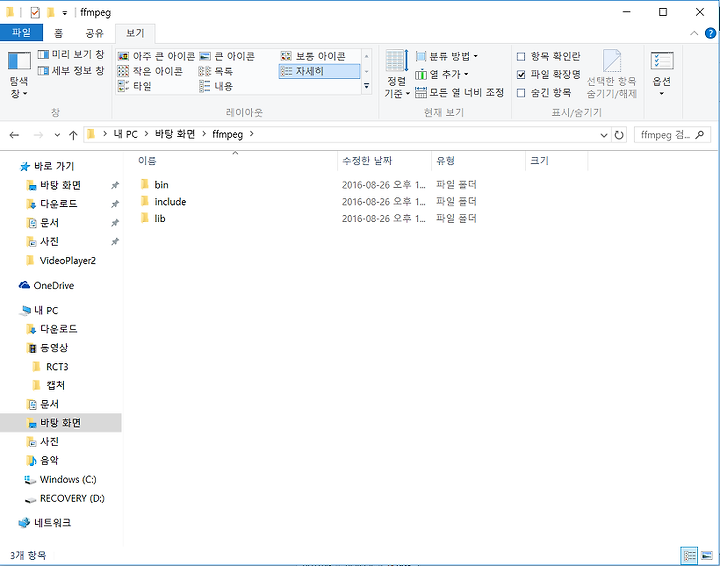The image size is (720, 566).
Task: Select 아주 큰 아이콘 layout
Action: pyautogui.click(x=156, y=56)
